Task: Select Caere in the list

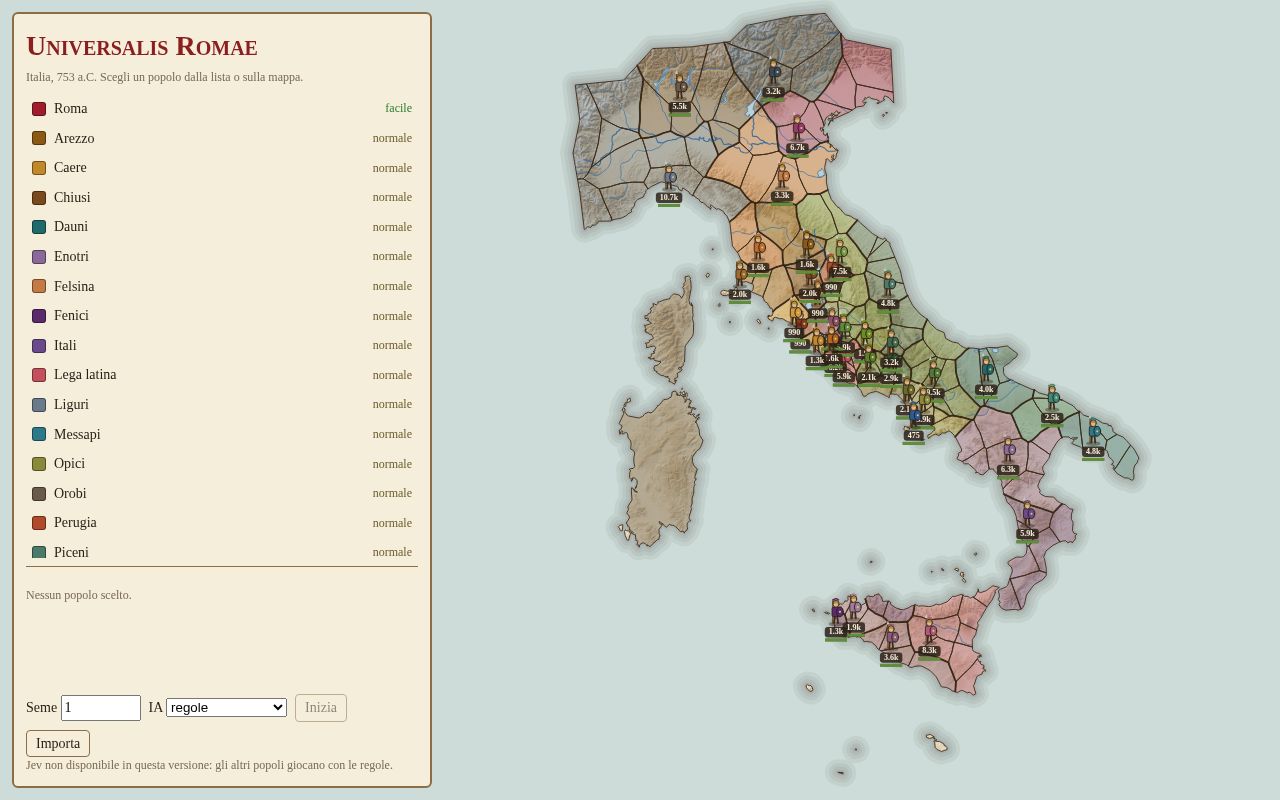Action: pyautogui.click(x=222, y=168)
